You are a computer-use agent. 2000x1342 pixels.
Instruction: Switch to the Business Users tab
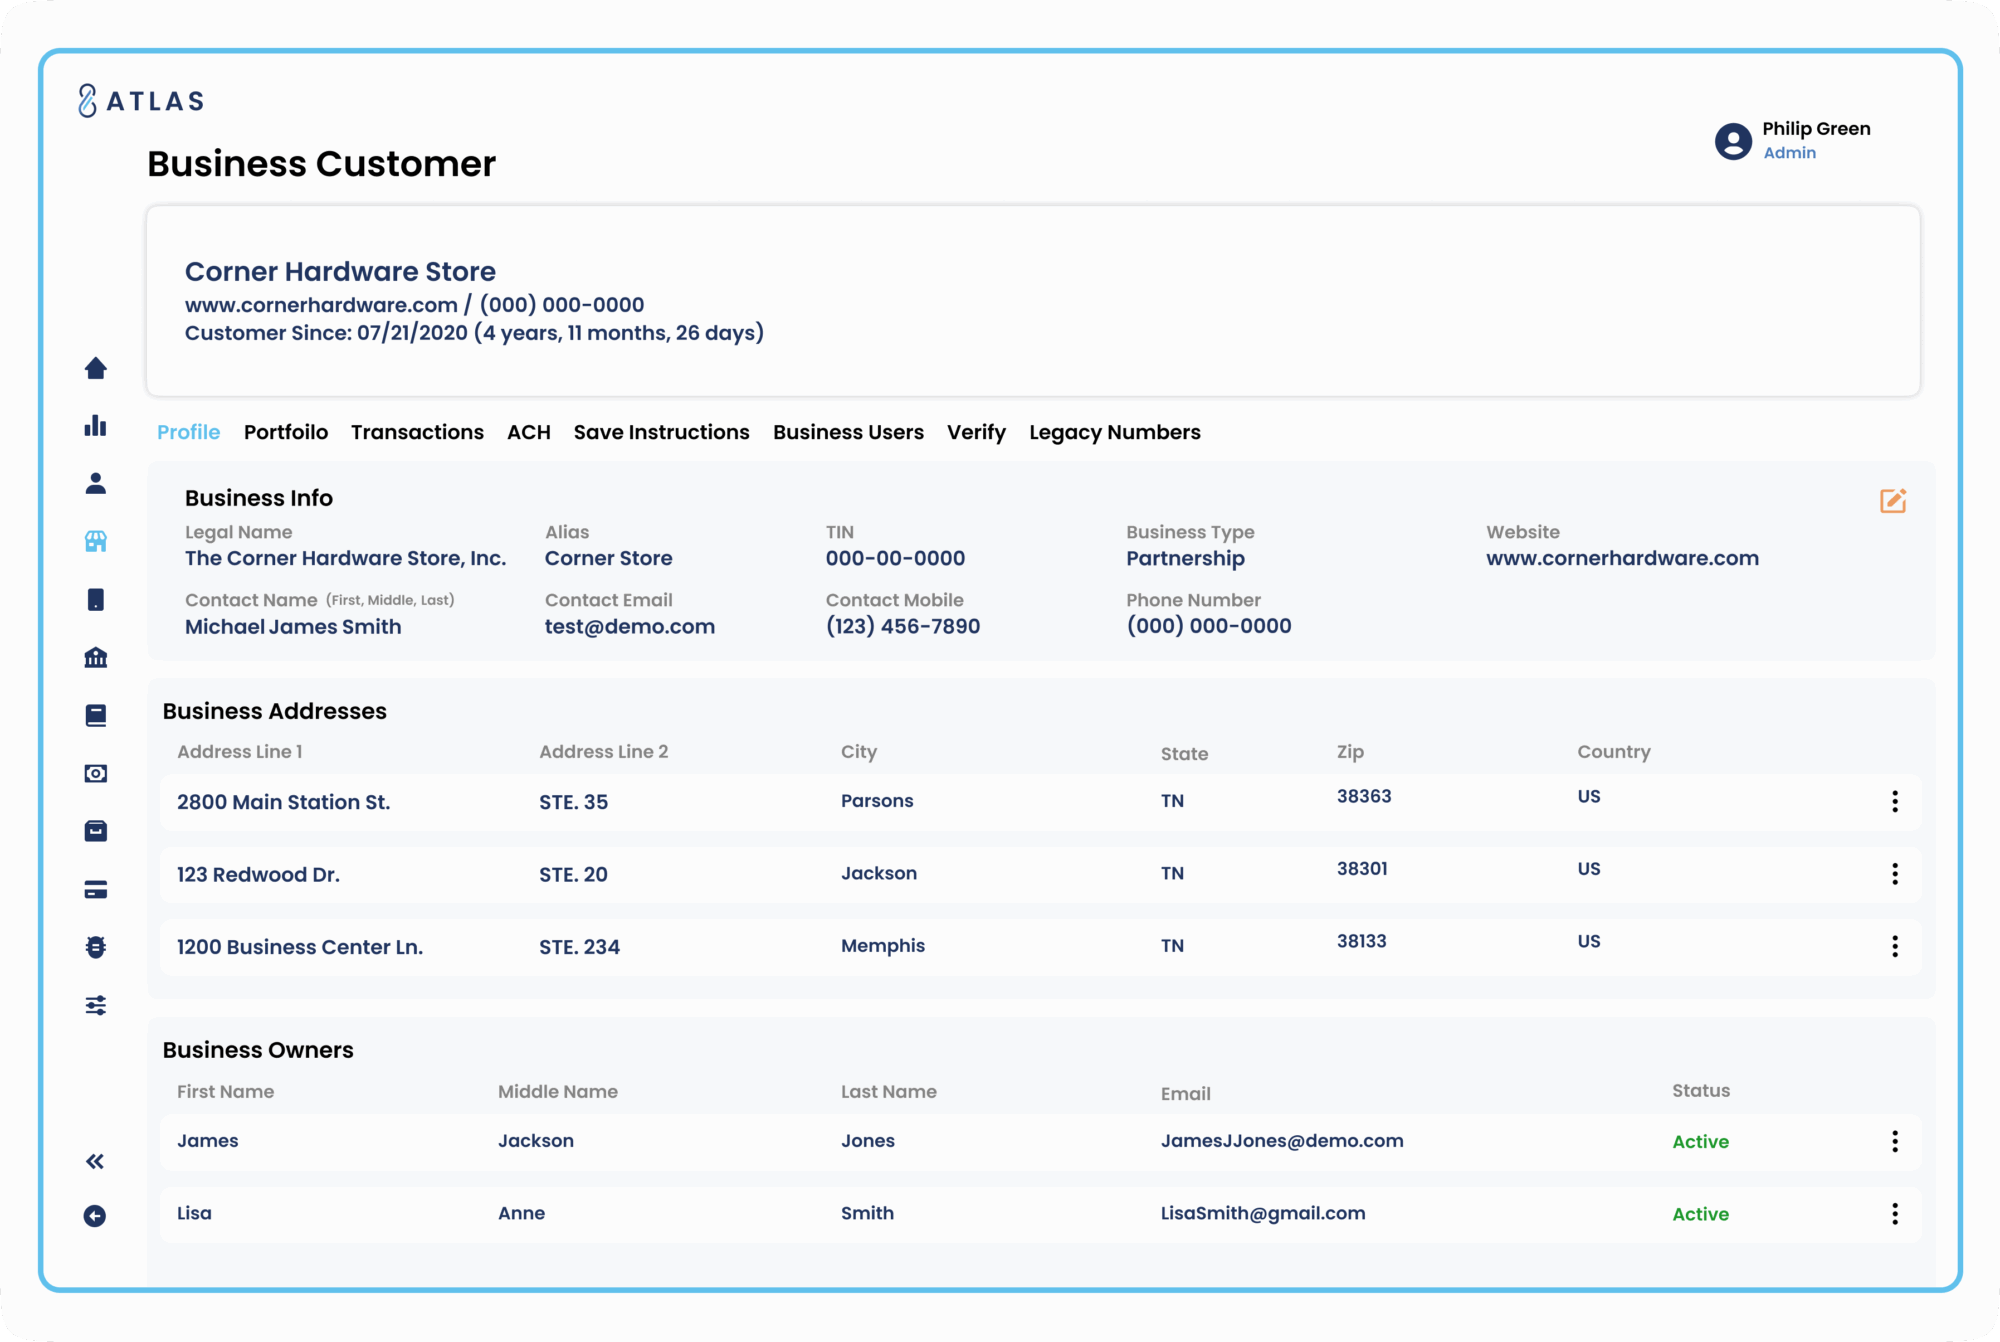(848, 432)
